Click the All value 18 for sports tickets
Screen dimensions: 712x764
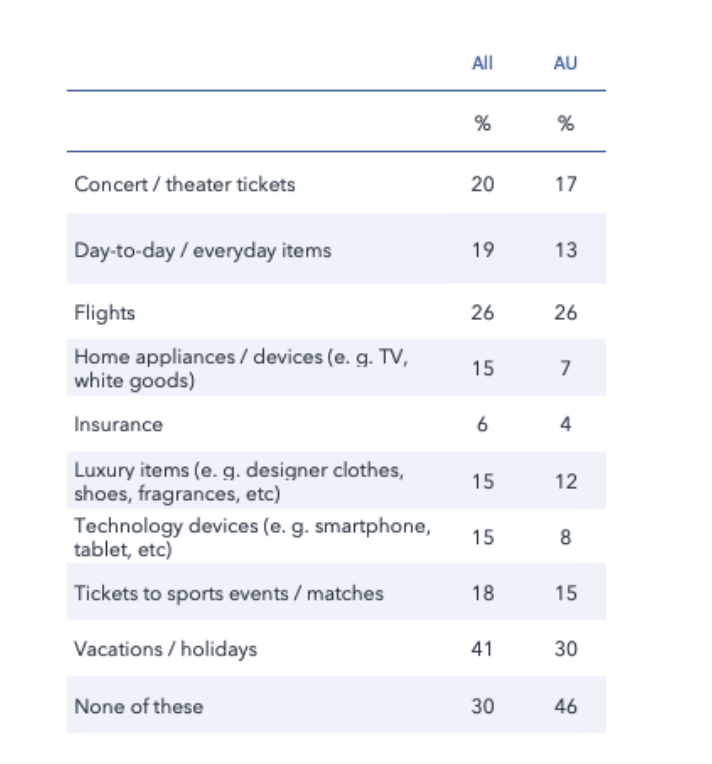pyautogui.click(x=482, y=593)
